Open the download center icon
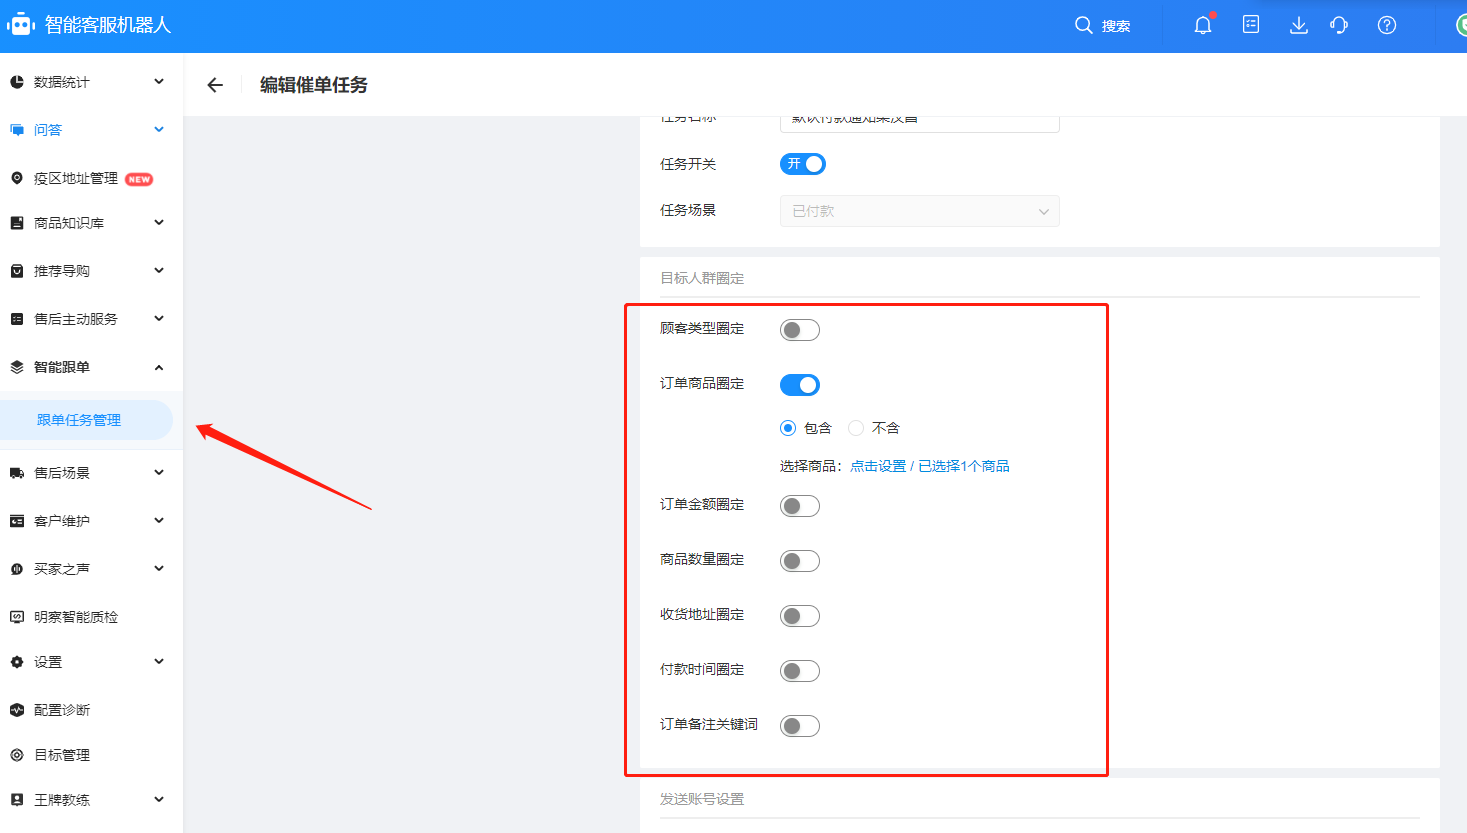The image size is (1467, 833). 1299,25
